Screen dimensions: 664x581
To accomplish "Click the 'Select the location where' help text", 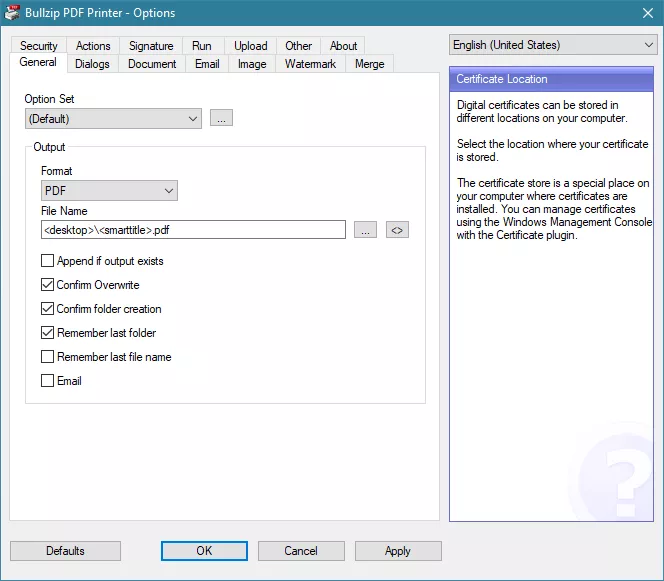I will tap(552, 150).
